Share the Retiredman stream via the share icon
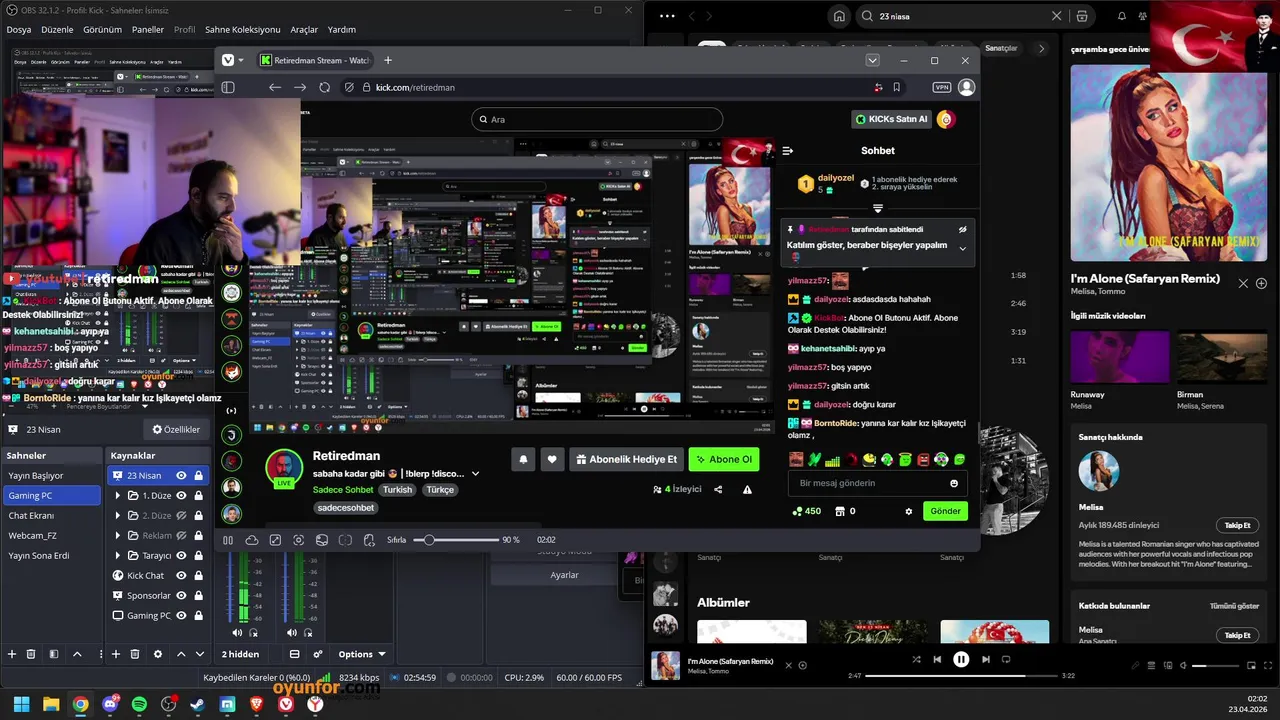1280x720 pixels. 718,489
